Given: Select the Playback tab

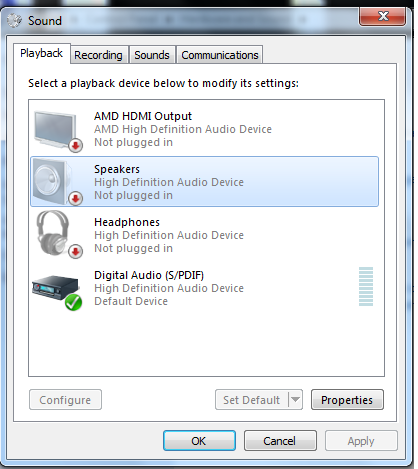Looking at the screenshot, I should [x=42, y=53].
